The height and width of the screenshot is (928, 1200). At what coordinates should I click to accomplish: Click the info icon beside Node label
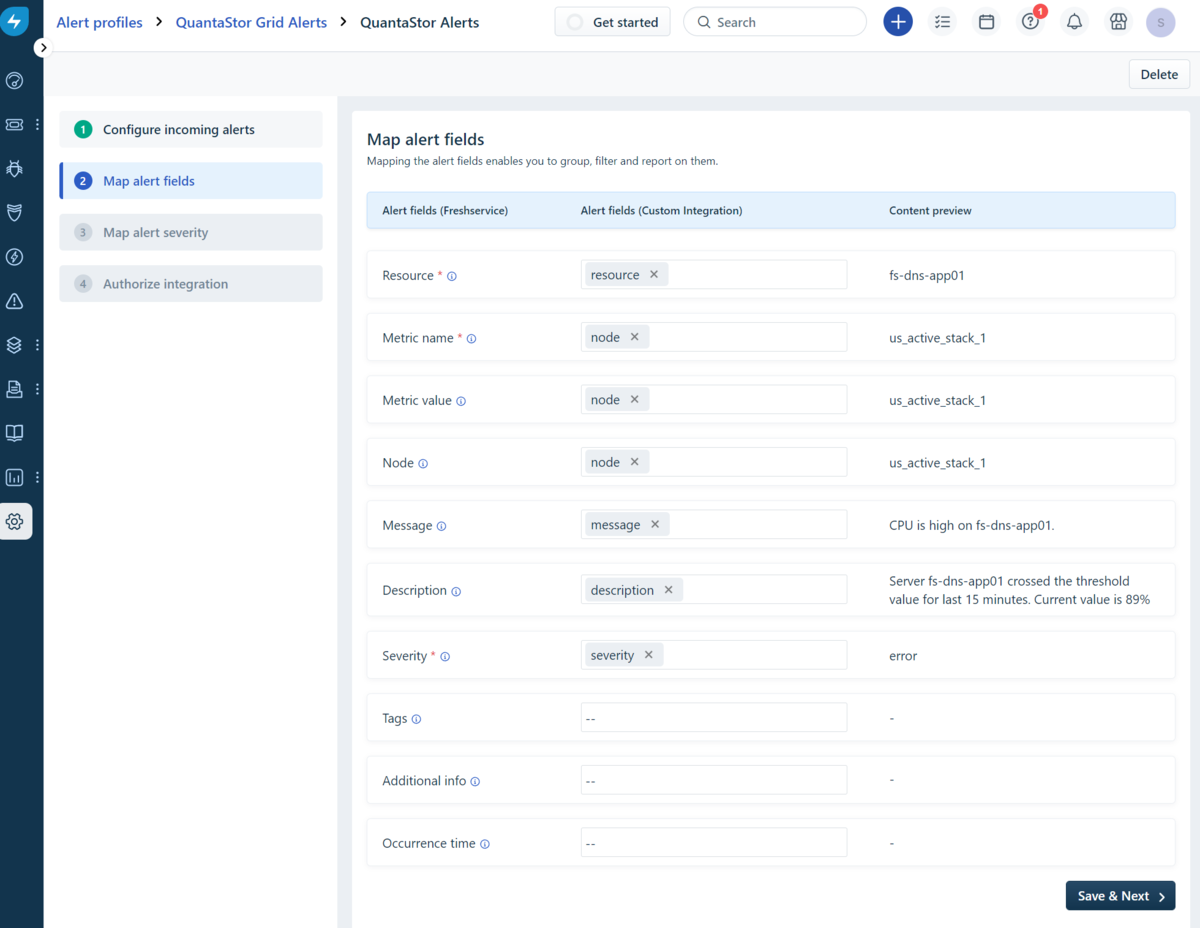pyautogui.click(x=423, y=464)
